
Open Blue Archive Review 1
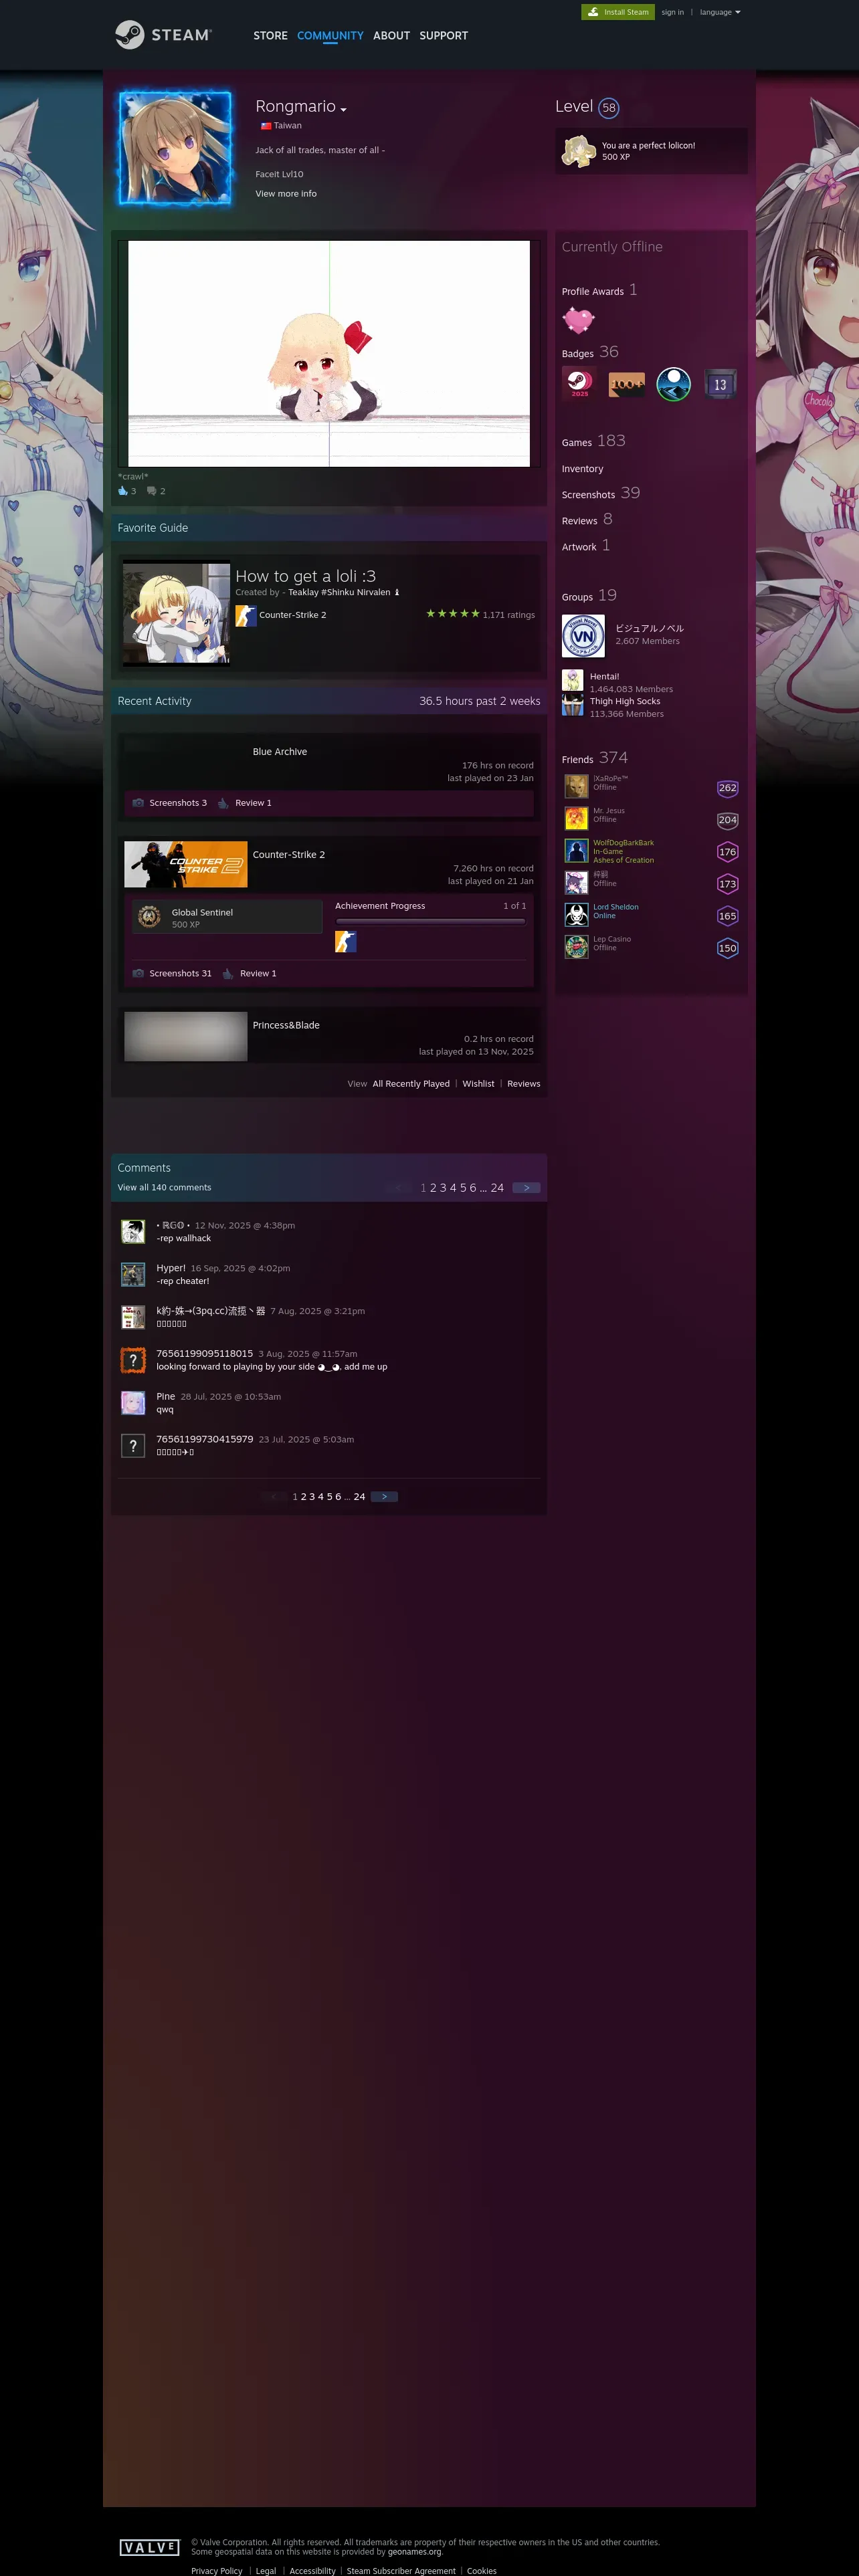[253, 803]
